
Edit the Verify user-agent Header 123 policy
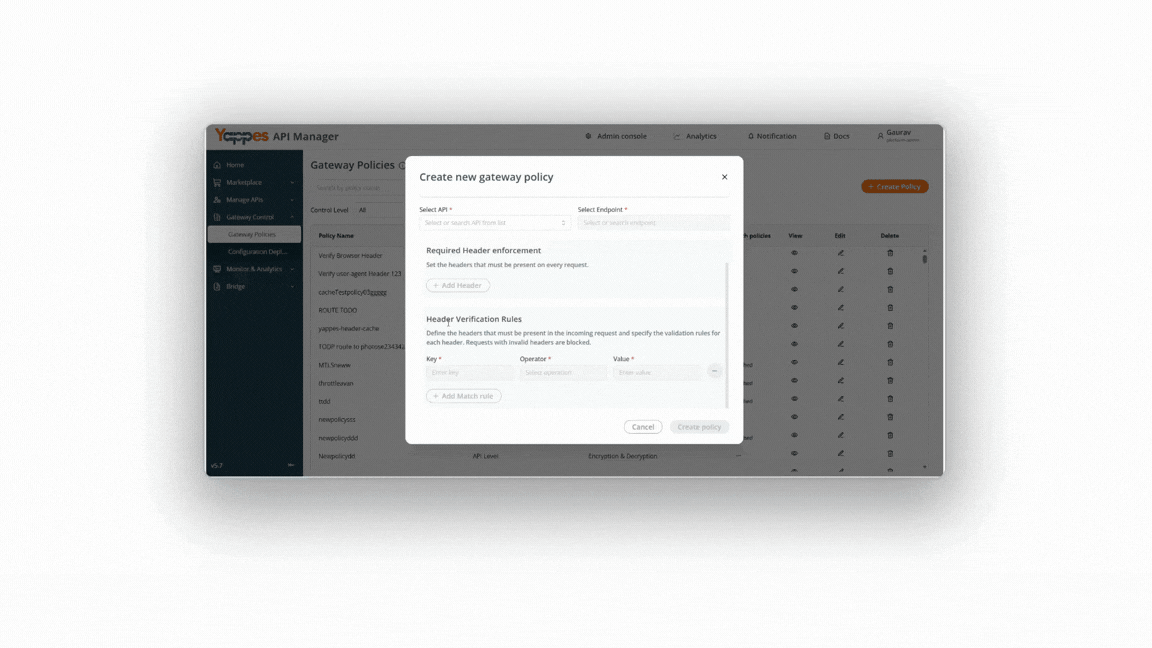pos(840,271)
